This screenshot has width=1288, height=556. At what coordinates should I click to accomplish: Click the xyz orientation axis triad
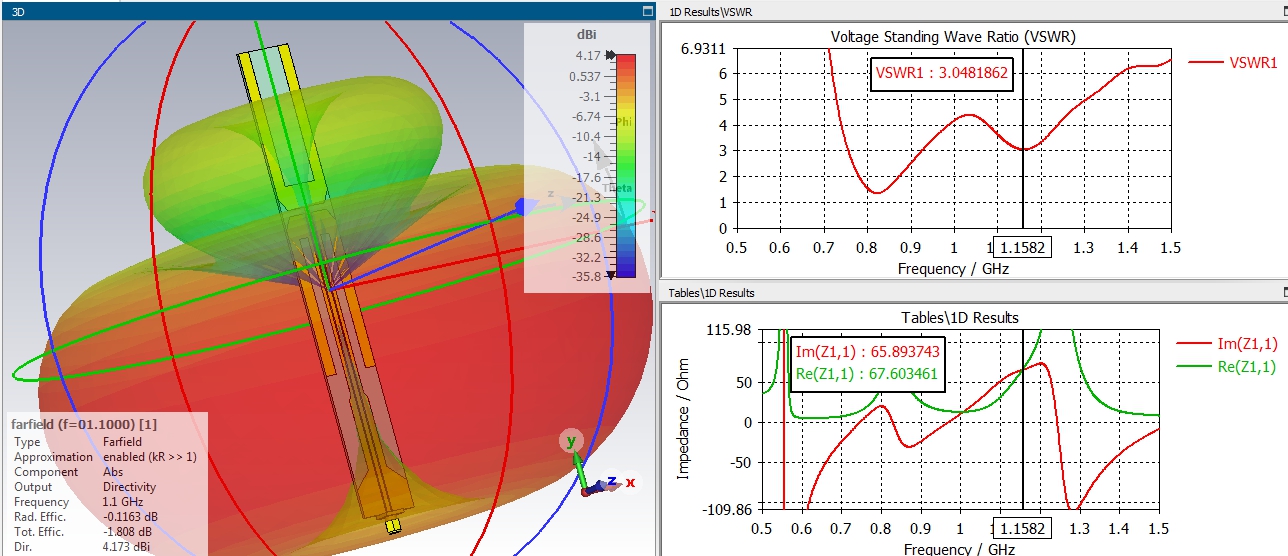[596, 472]
